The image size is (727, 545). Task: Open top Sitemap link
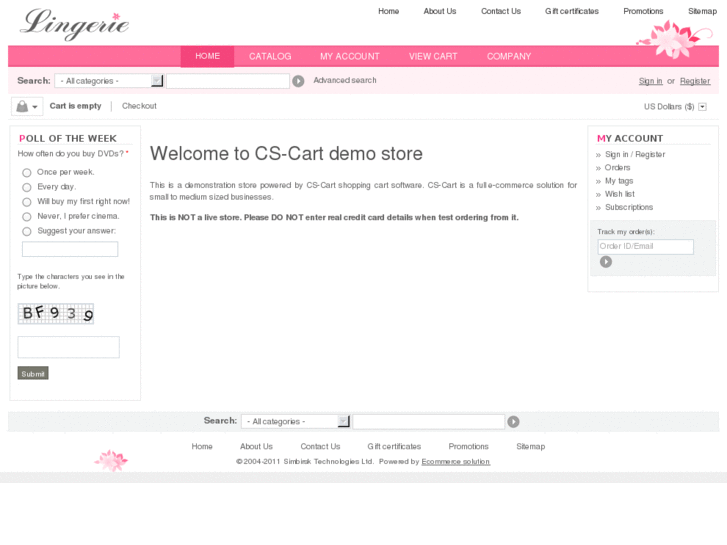pos(702,11)
